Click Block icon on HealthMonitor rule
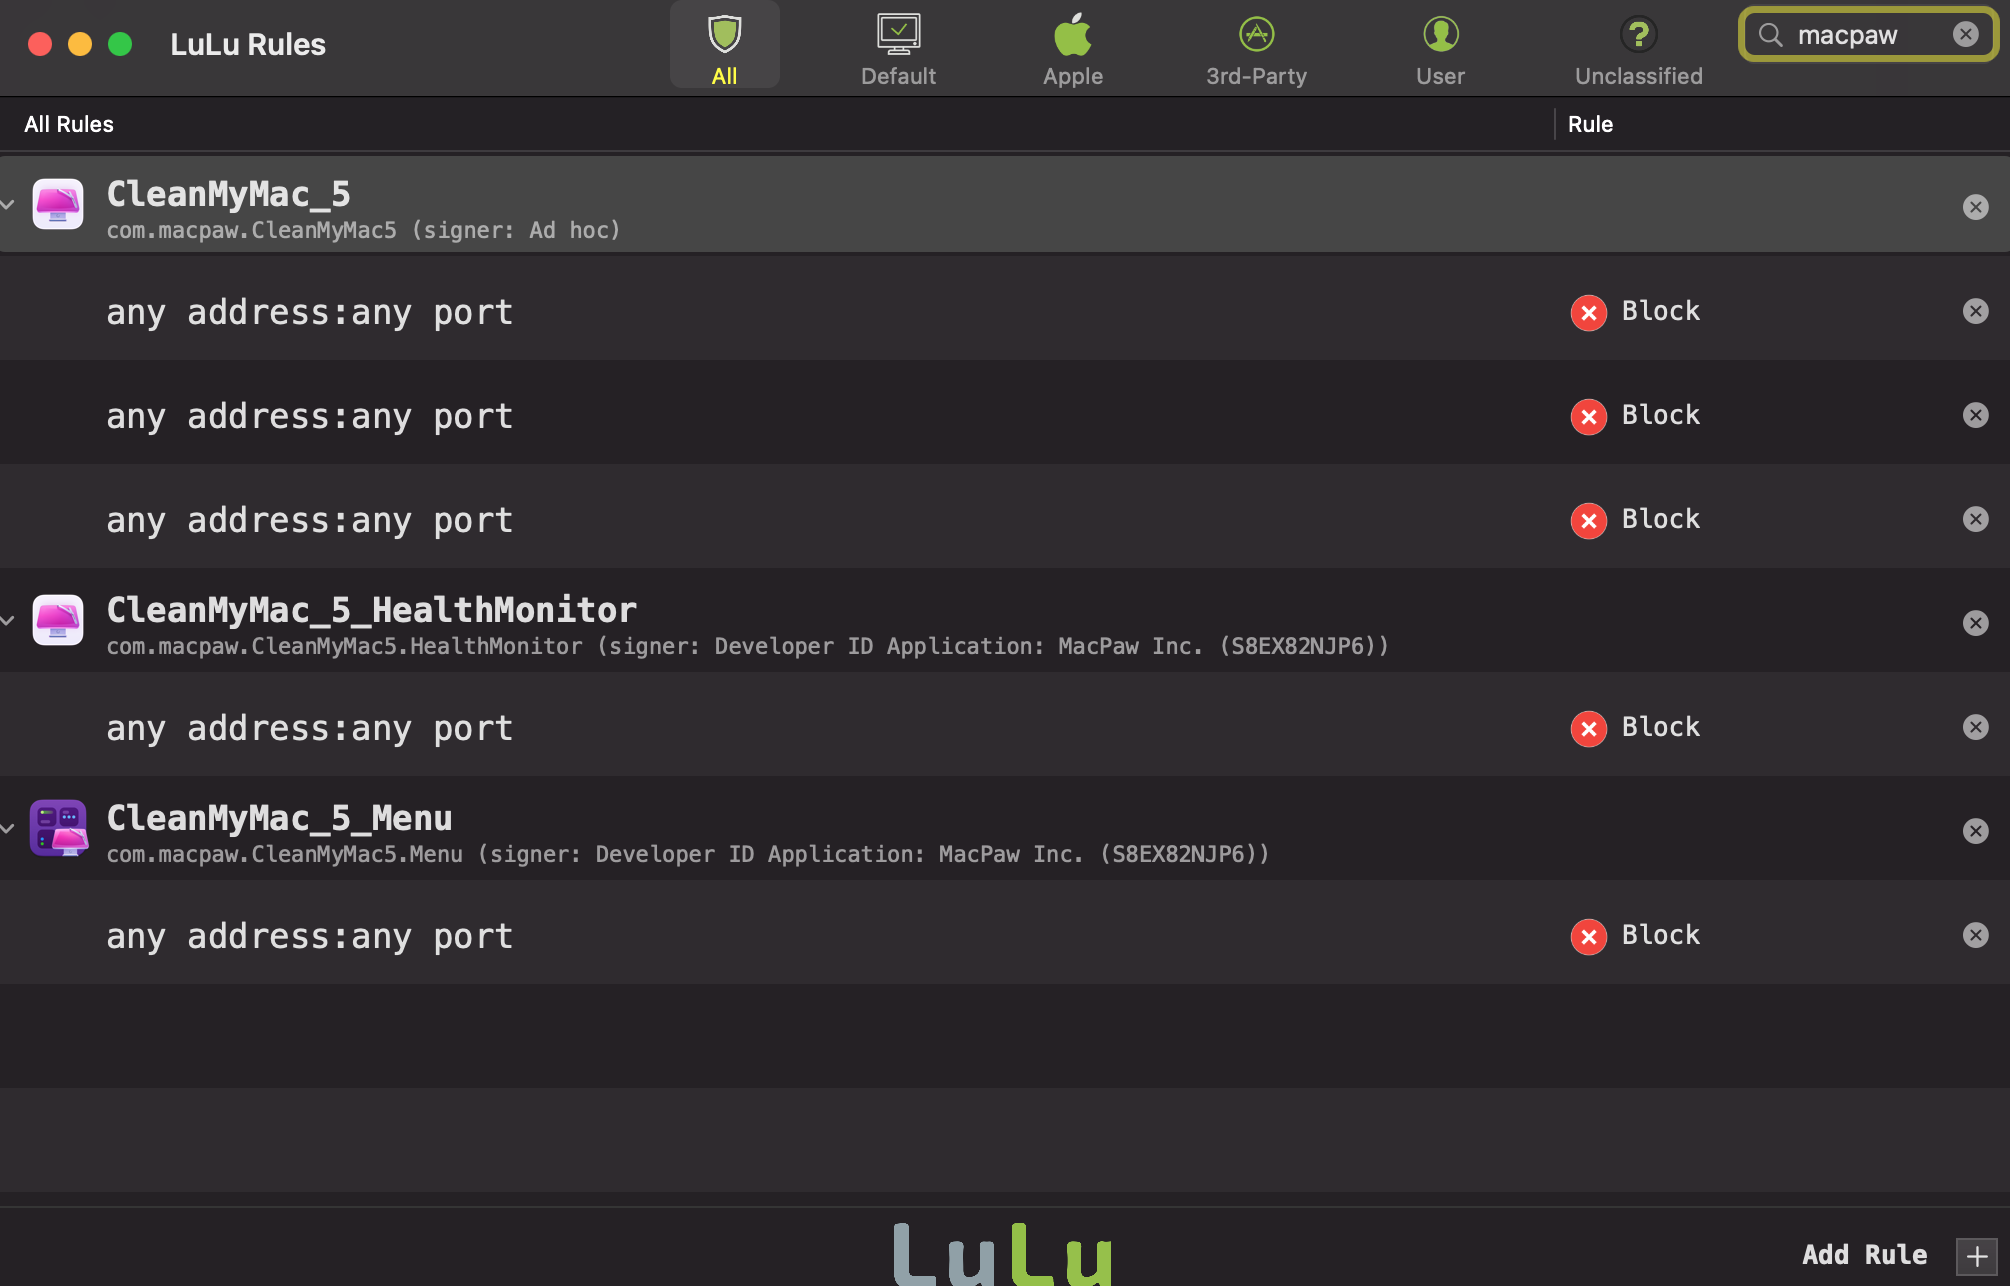This screenshot has width=2010, height=1286. pos(1588,728)
